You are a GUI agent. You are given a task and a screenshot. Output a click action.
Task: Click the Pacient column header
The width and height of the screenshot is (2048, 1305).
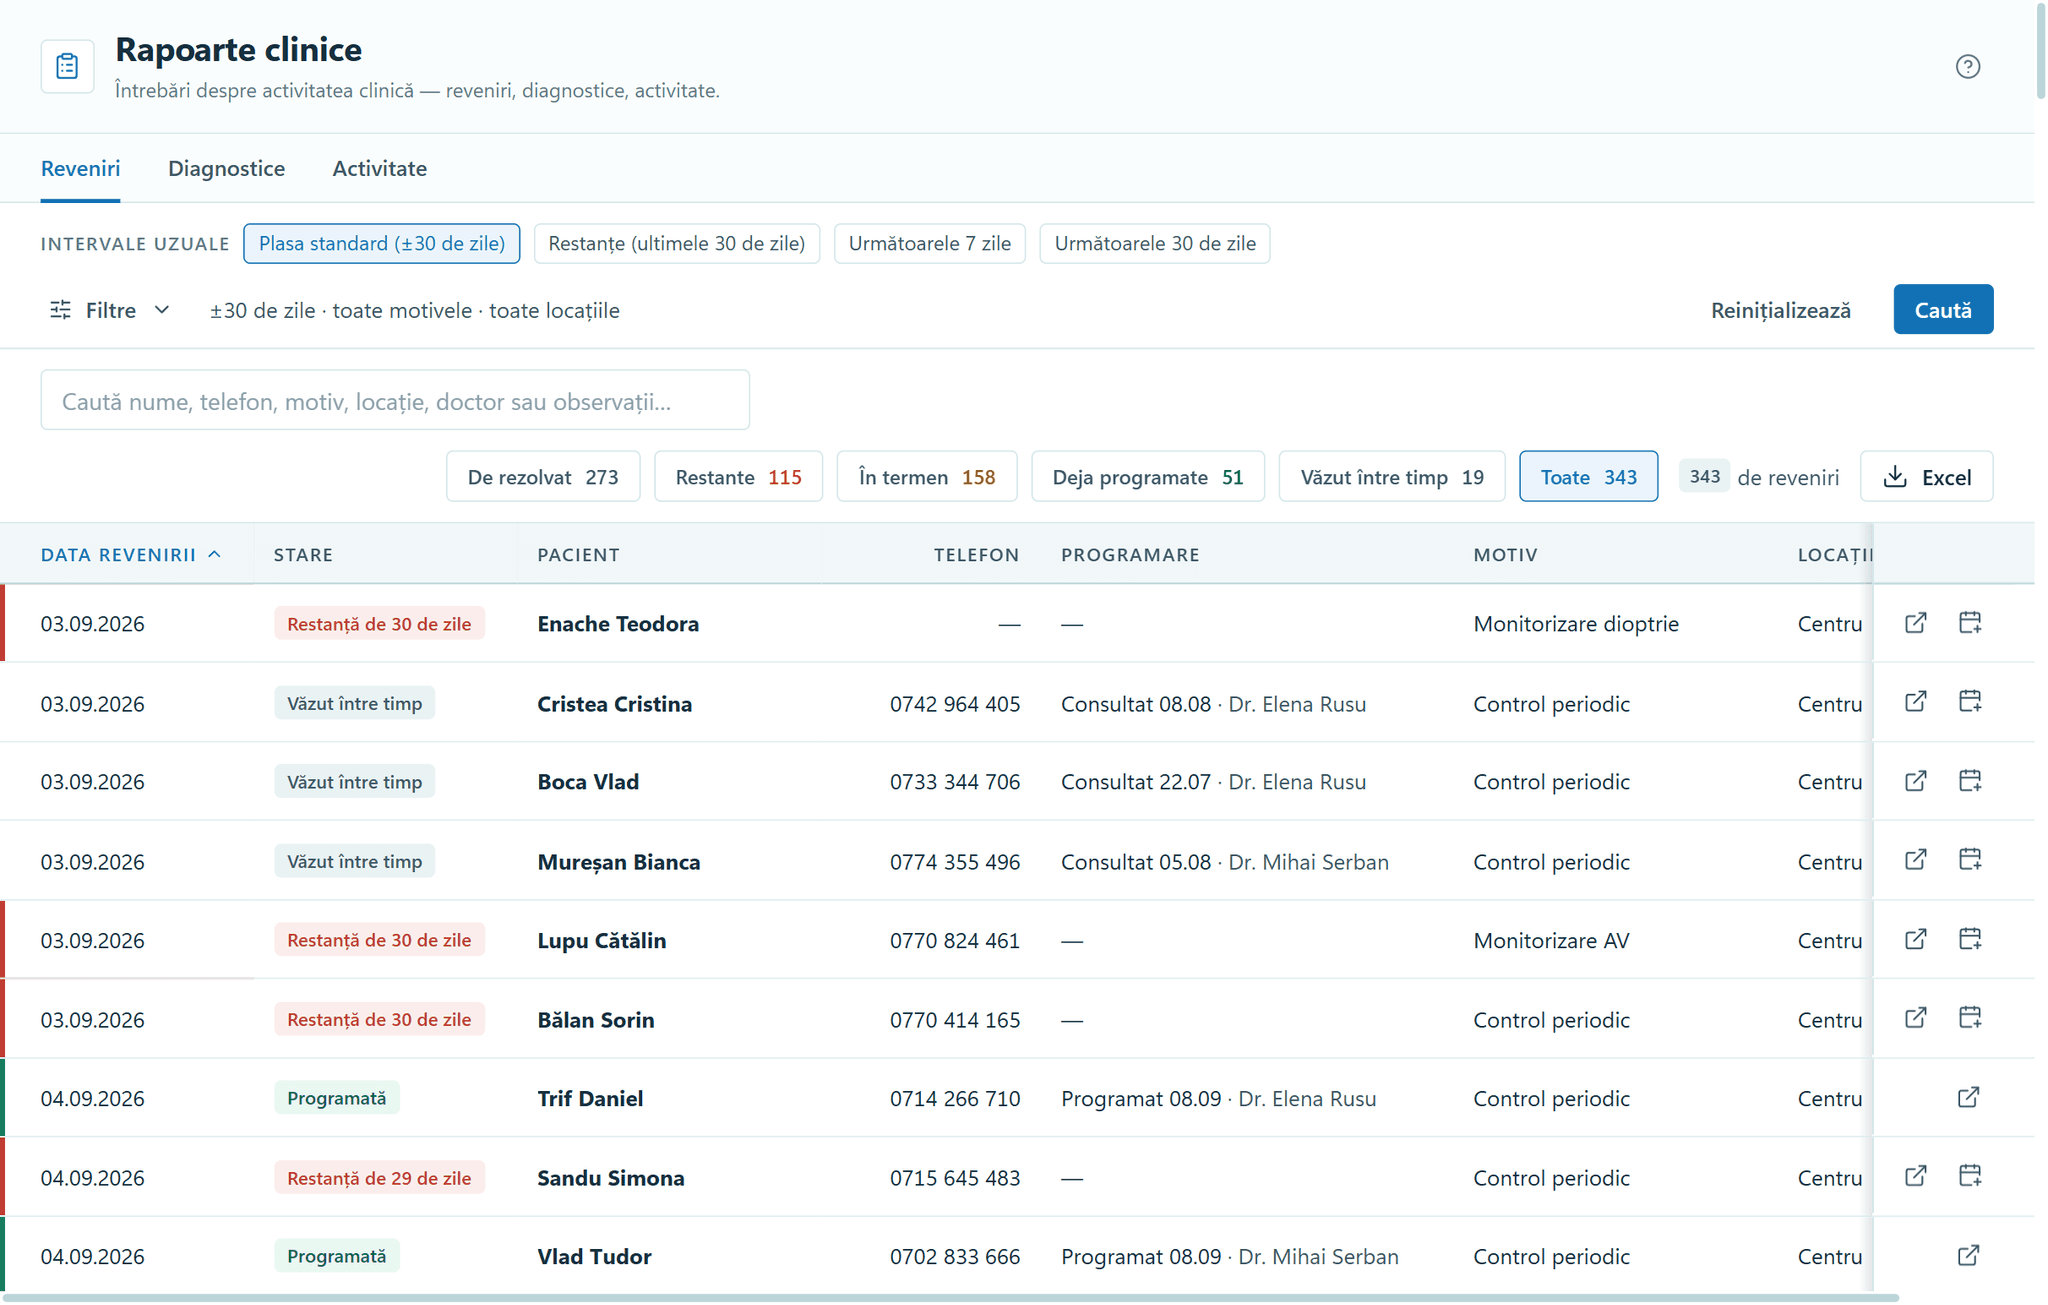pos(578,555)
